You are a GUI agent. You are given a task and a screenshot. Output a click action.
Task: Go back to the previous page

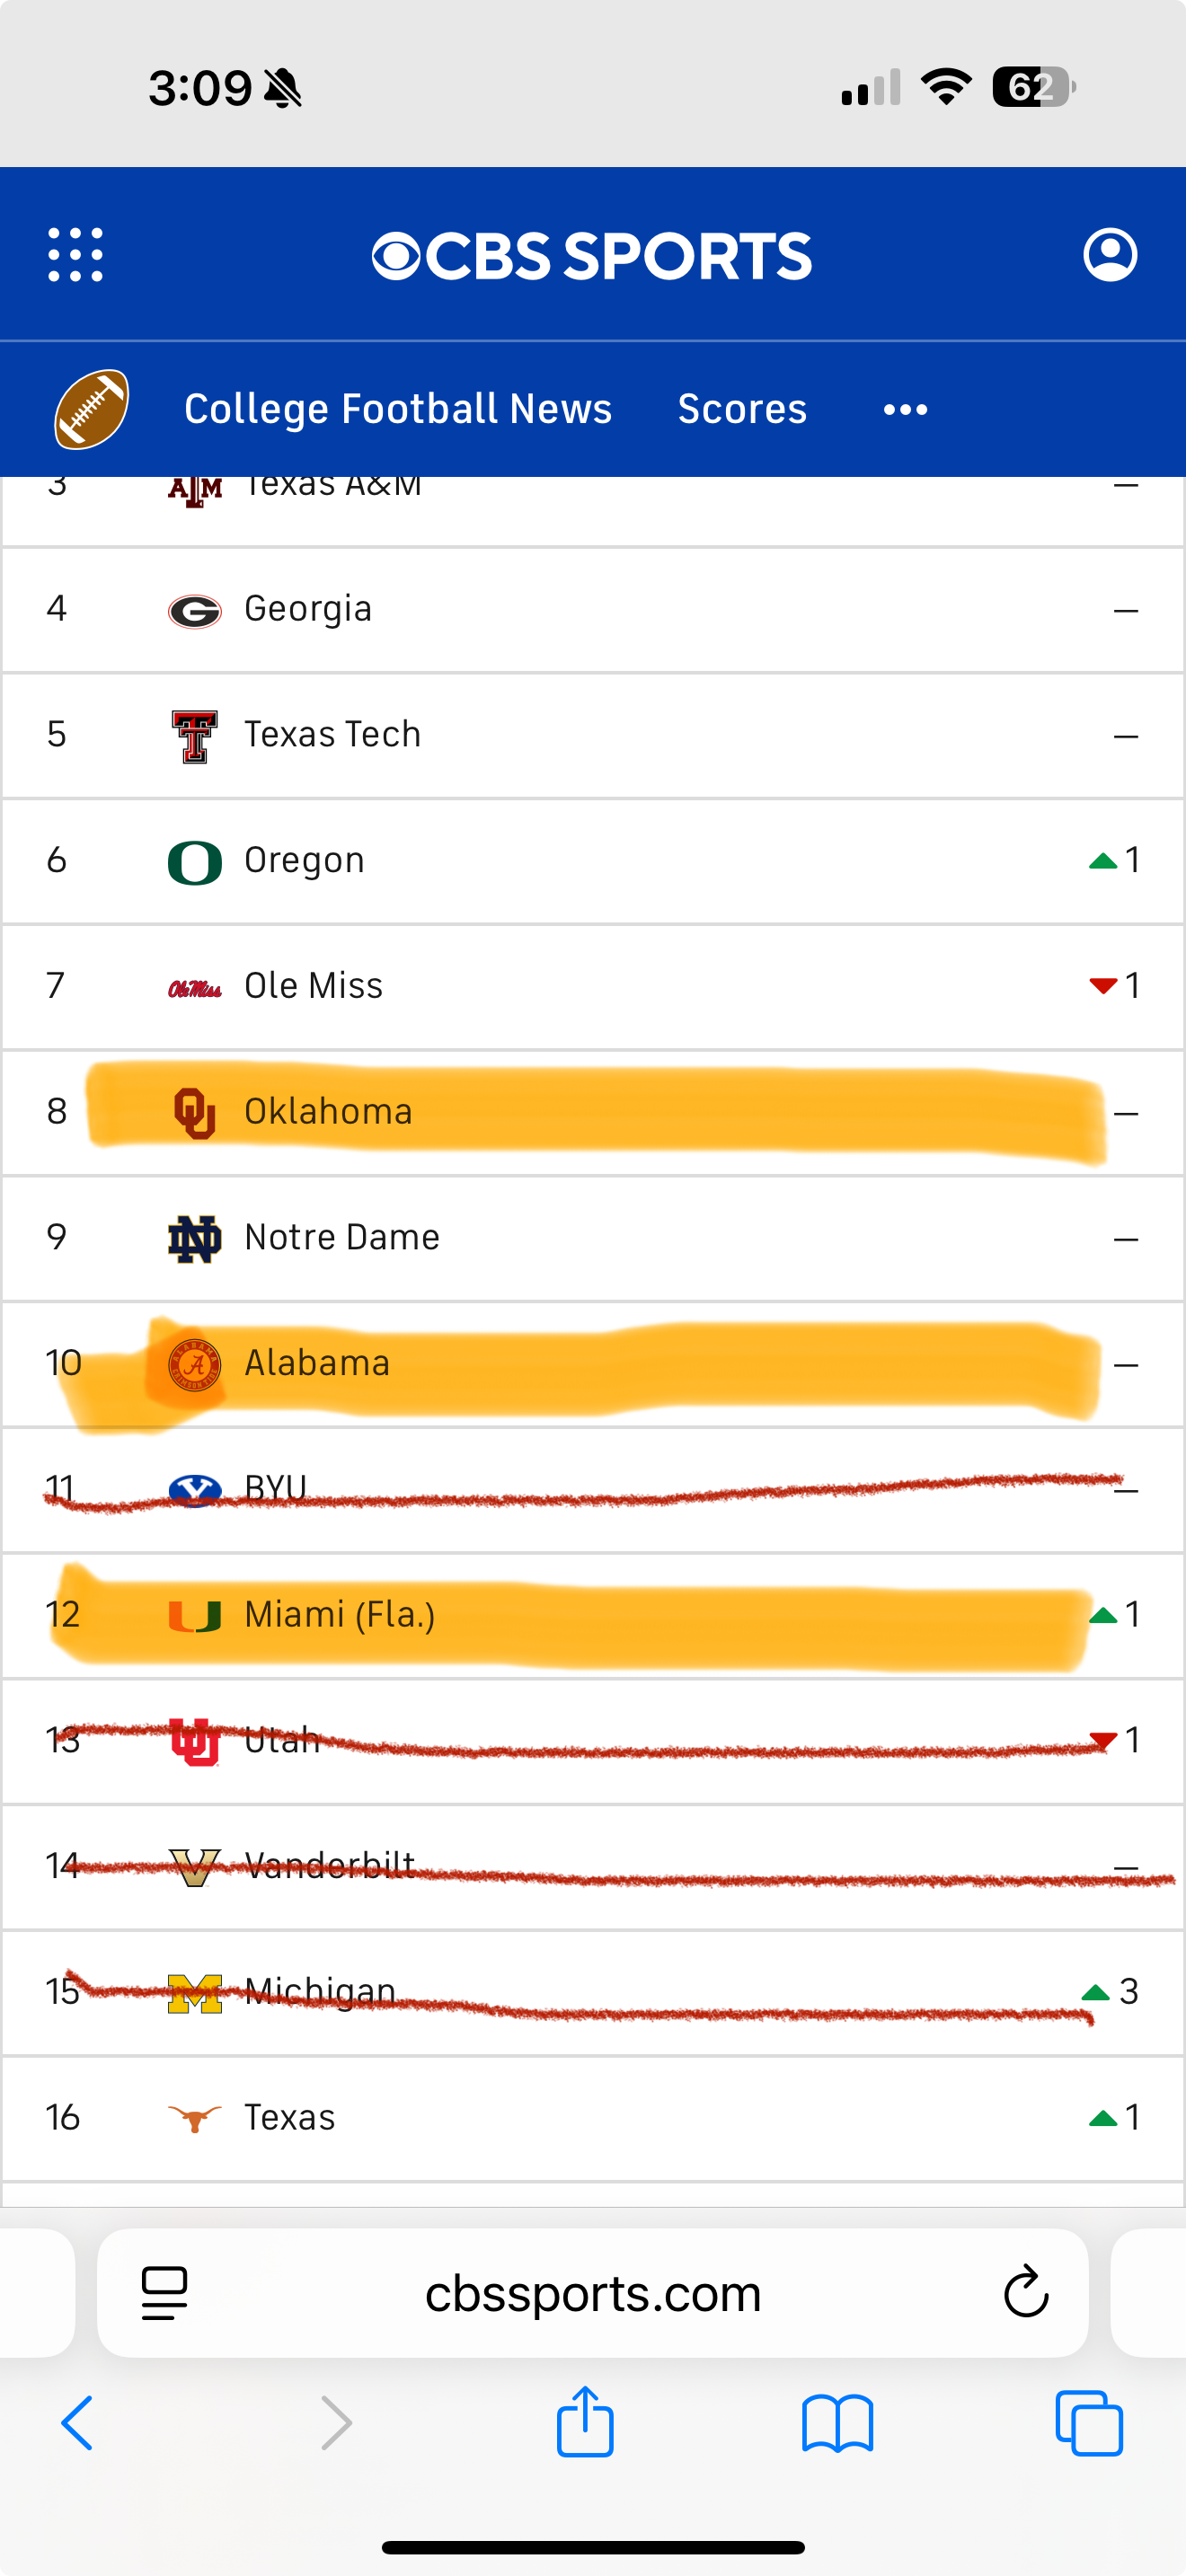[77, 2422]
